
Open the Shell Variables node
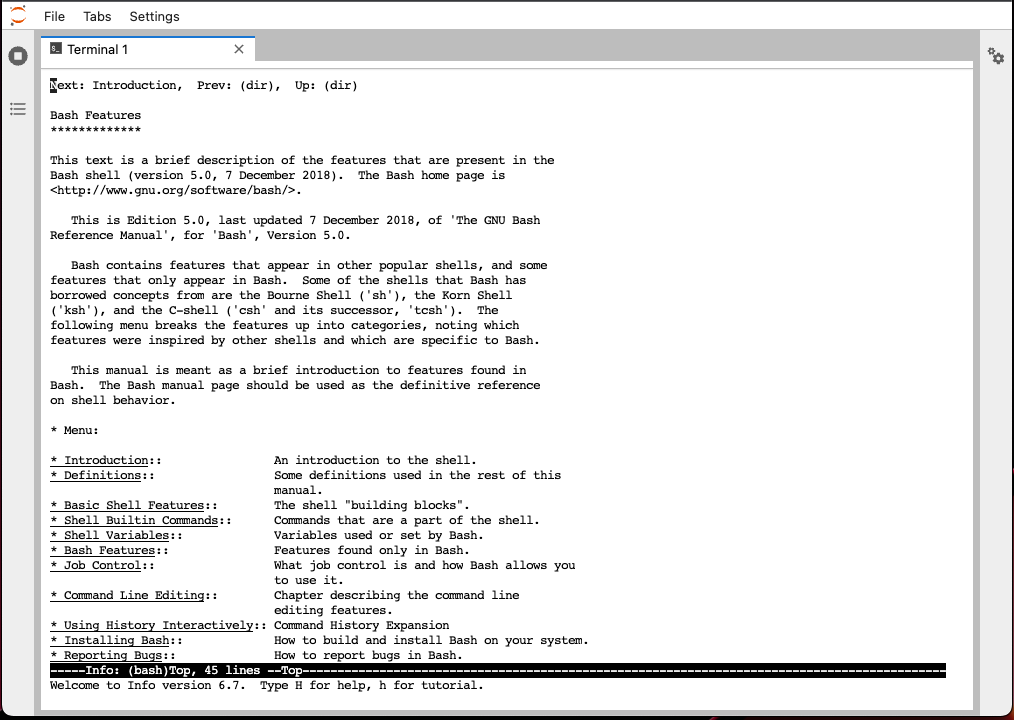(x=110, y=535)
